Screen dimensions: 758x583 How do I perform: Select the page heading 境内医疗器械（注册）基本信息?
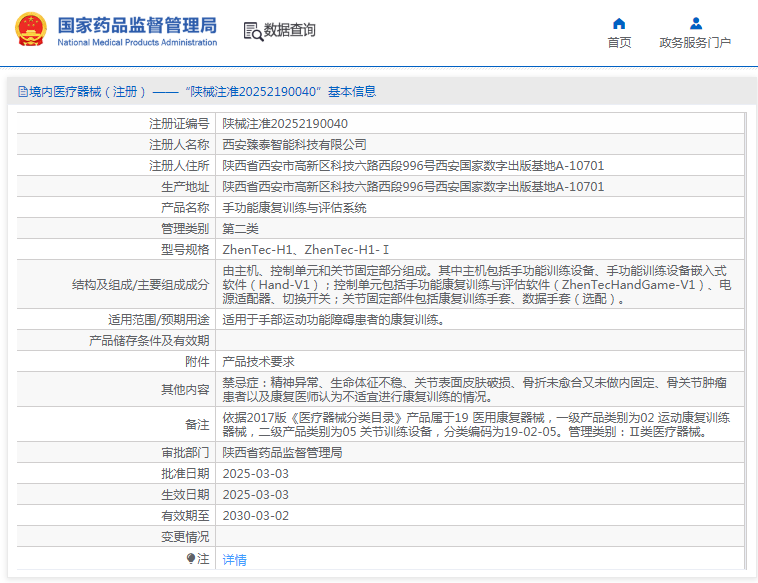pyautogui.click(x=197, y=91)
